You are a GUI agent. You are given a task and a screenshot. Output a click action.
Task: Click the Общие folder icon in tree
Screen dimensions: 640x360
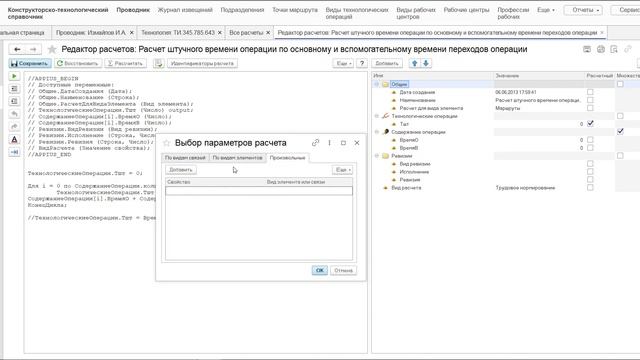[x=385, y=84]
